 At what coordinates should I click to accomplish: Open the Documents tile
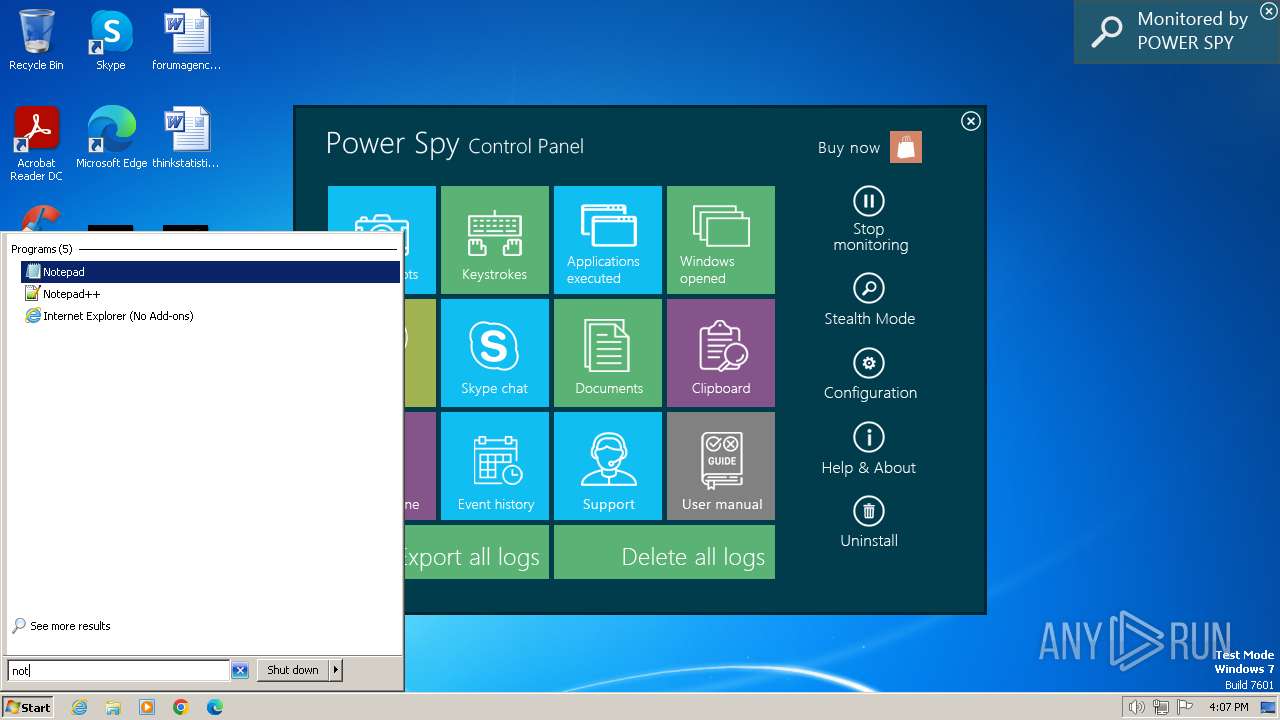tap(608, 353)
